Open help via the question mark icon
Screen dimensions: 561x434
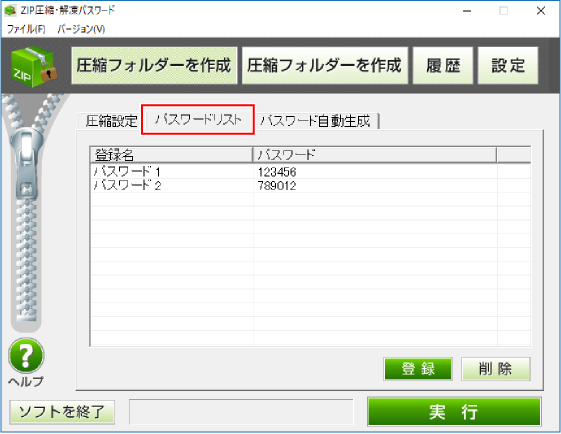click(26, 356)
